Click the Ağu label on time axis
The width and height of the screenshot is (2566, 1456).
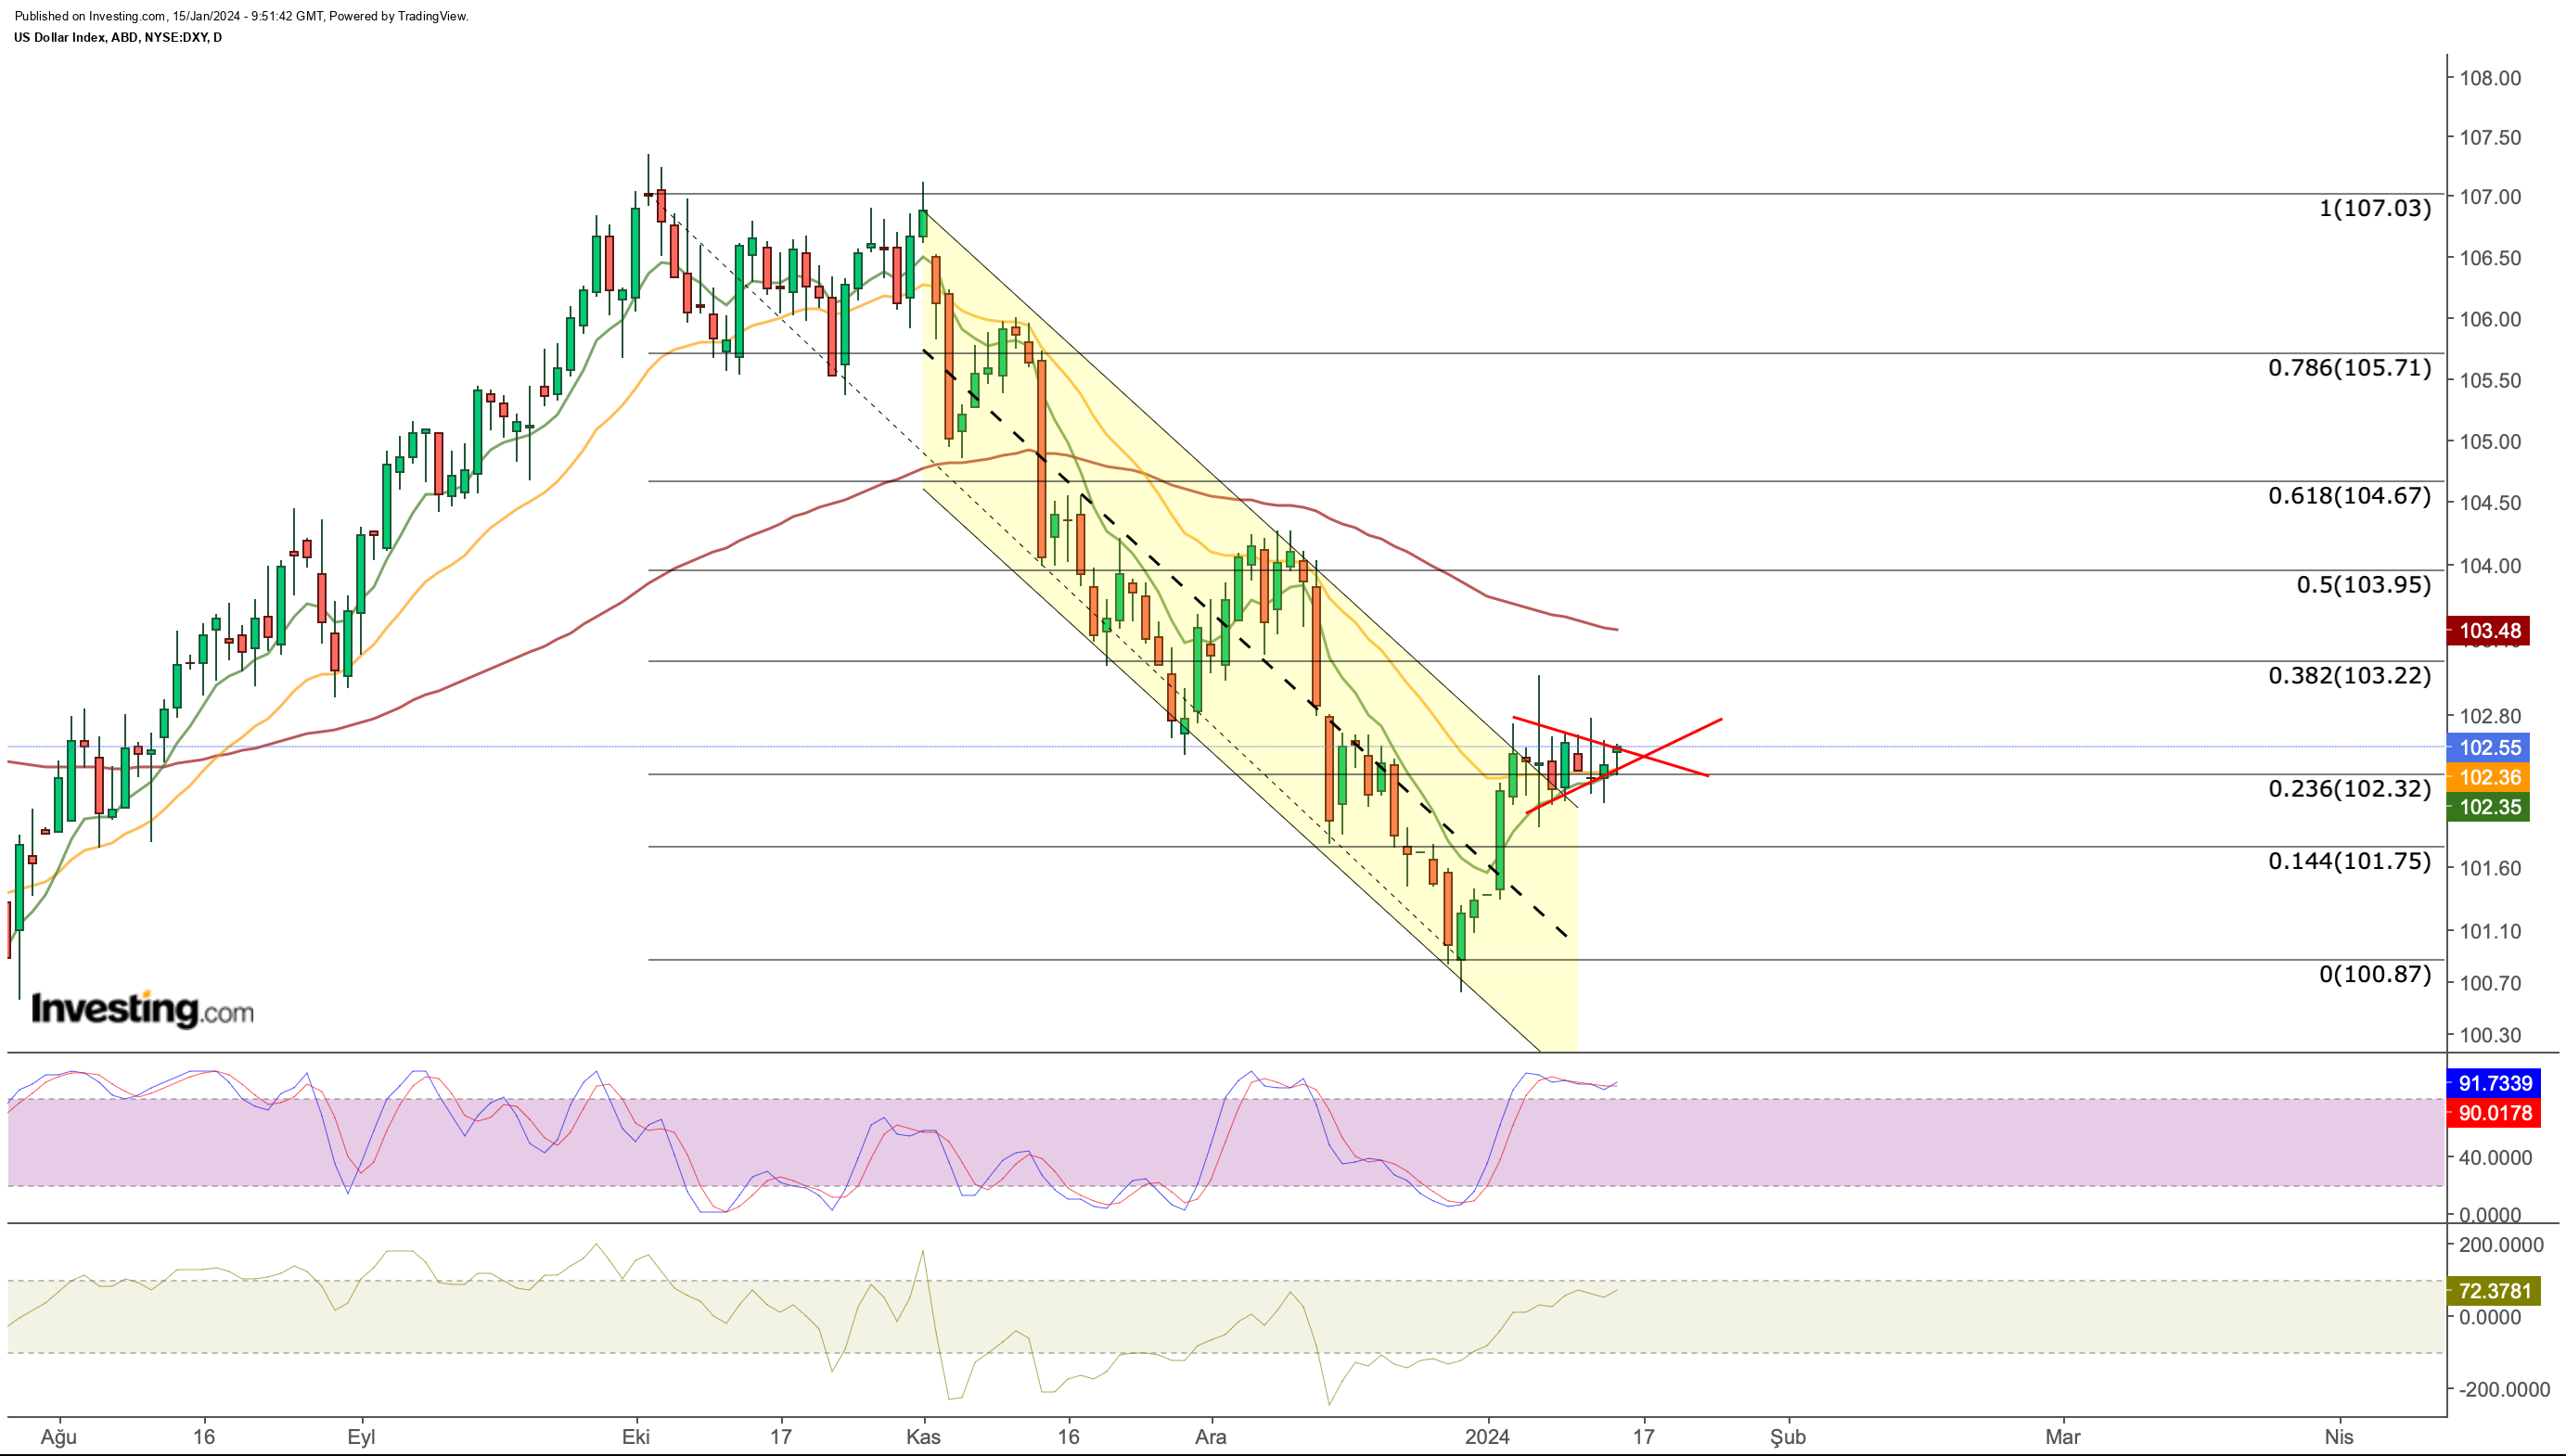coord(59,1437)
